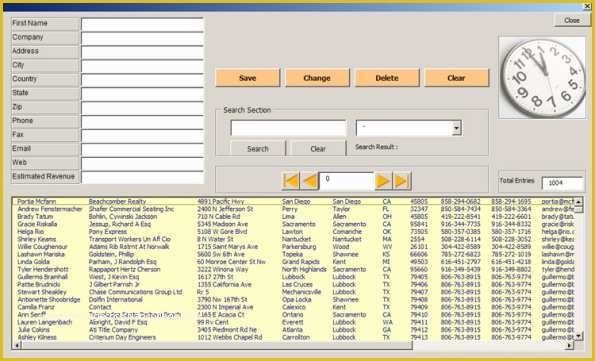The width and height of the screenshot is (595, 361).
Task: Click address 5345 Madison Ave
Action: tap(222, 224)
